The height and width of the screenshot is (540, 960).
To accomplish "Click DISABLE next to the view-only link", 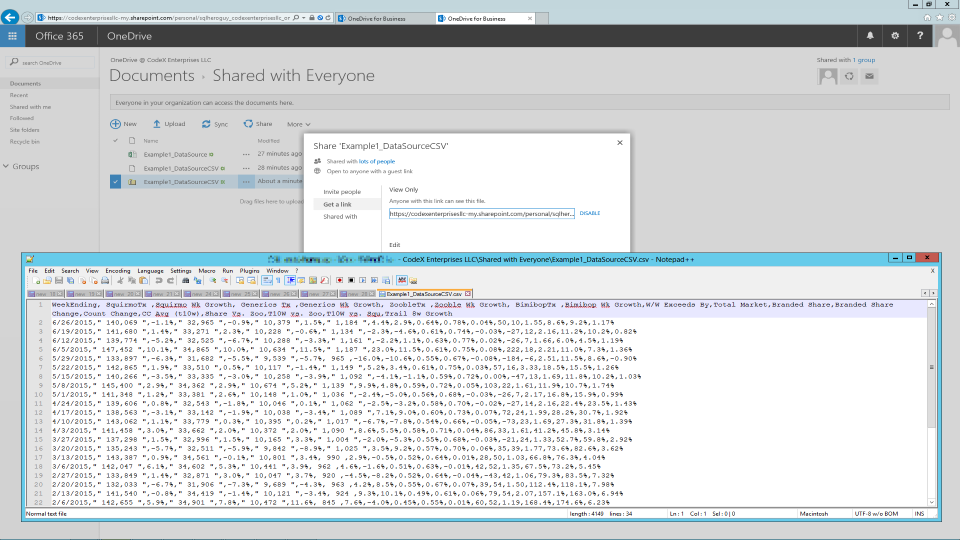I will [590, 213].
